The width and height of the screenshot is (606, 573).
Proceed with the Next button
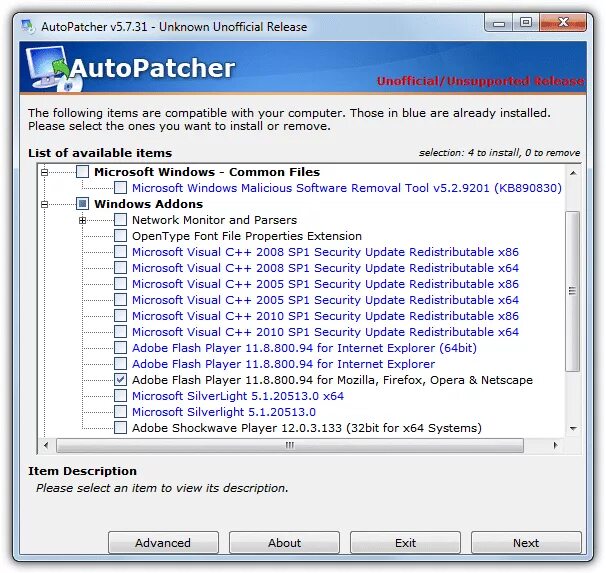pyautogui.click(x=526, y=543)
